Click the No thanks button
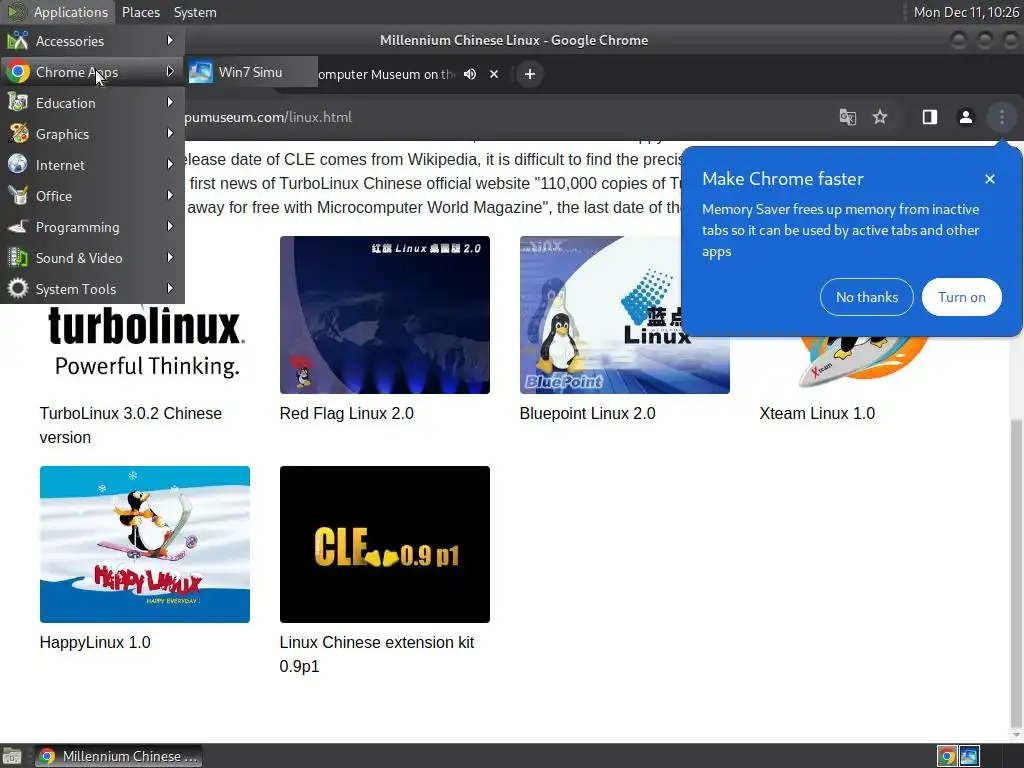Viewport: 1024px width, 768px height. pos(867,297)
